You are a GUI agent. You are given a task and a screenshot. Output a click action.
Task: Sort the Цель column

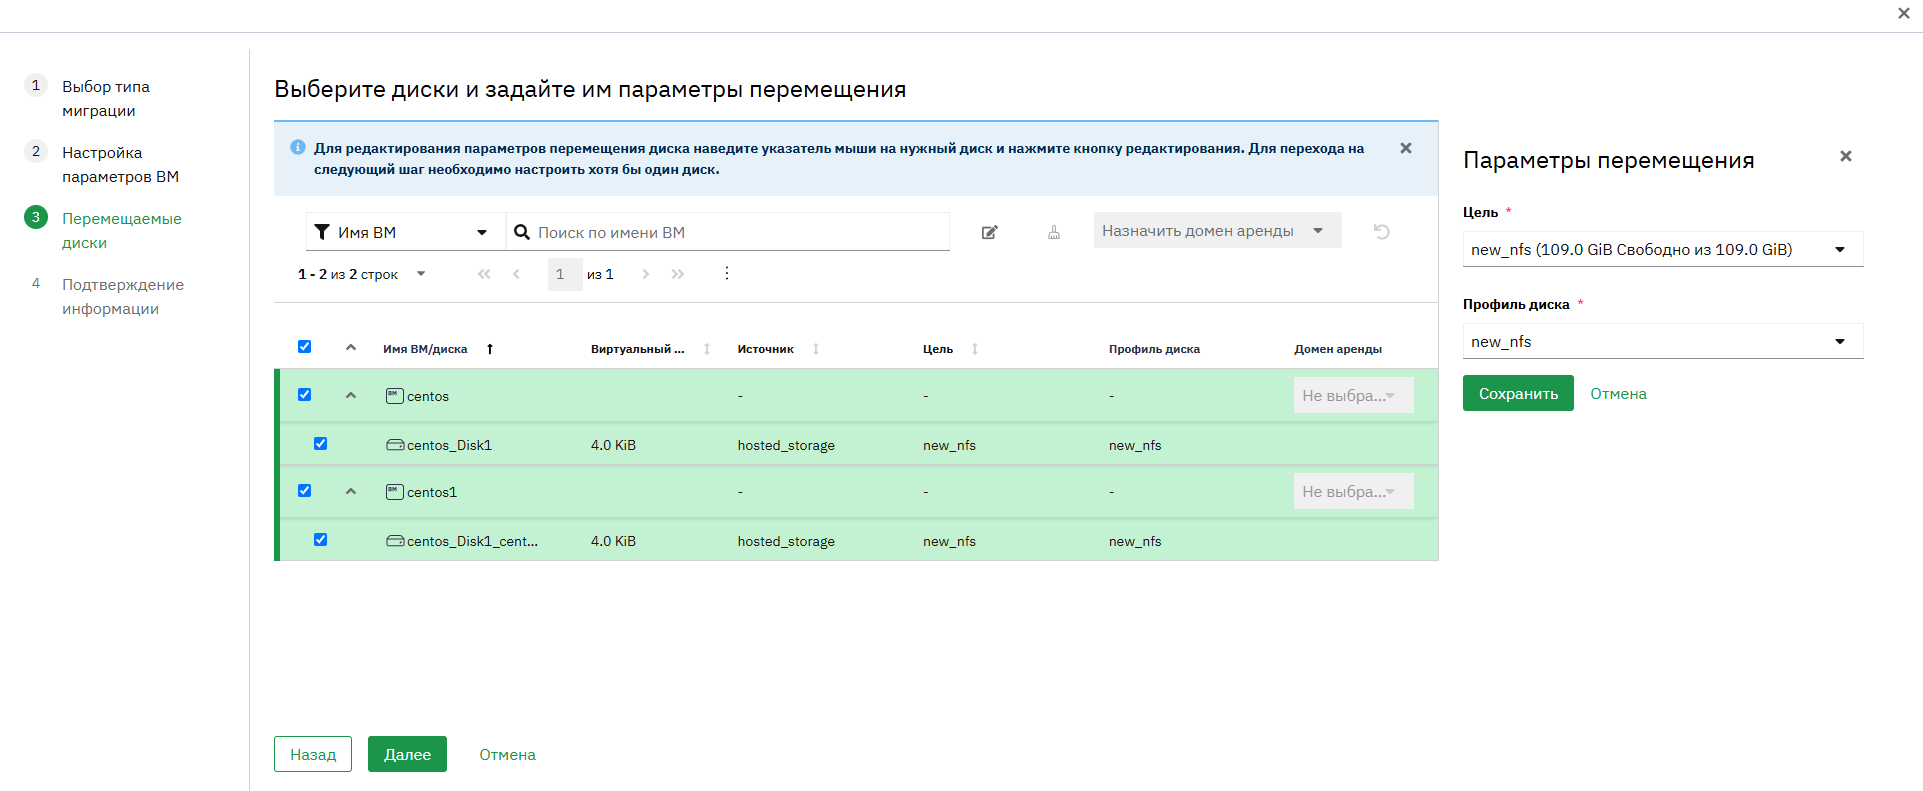click(975, 349)
